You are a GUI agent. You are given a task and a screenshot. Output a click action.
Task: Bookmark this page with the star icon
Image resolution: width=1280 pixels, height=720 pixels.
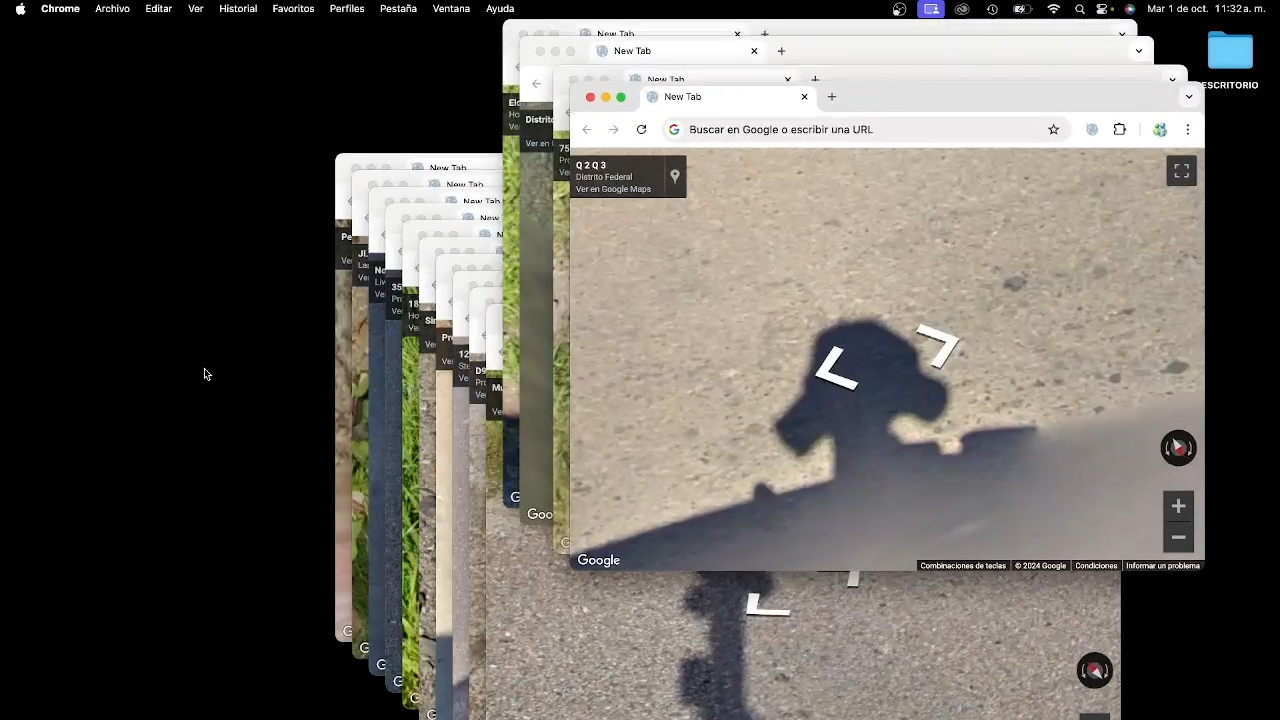tap(1053, 130)
